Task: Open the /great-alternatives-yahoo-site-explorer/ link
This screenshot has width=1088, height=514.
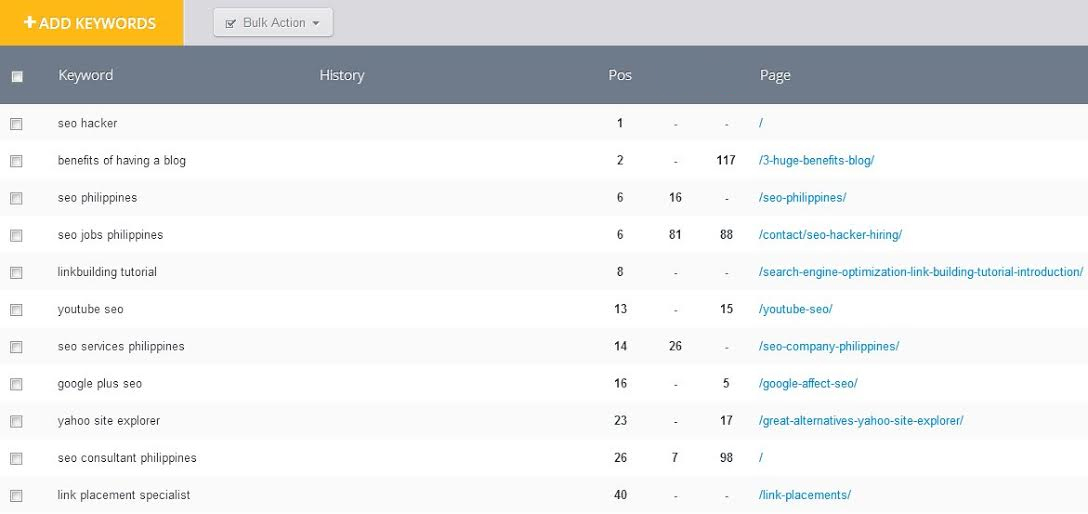Action: (861, 421)
